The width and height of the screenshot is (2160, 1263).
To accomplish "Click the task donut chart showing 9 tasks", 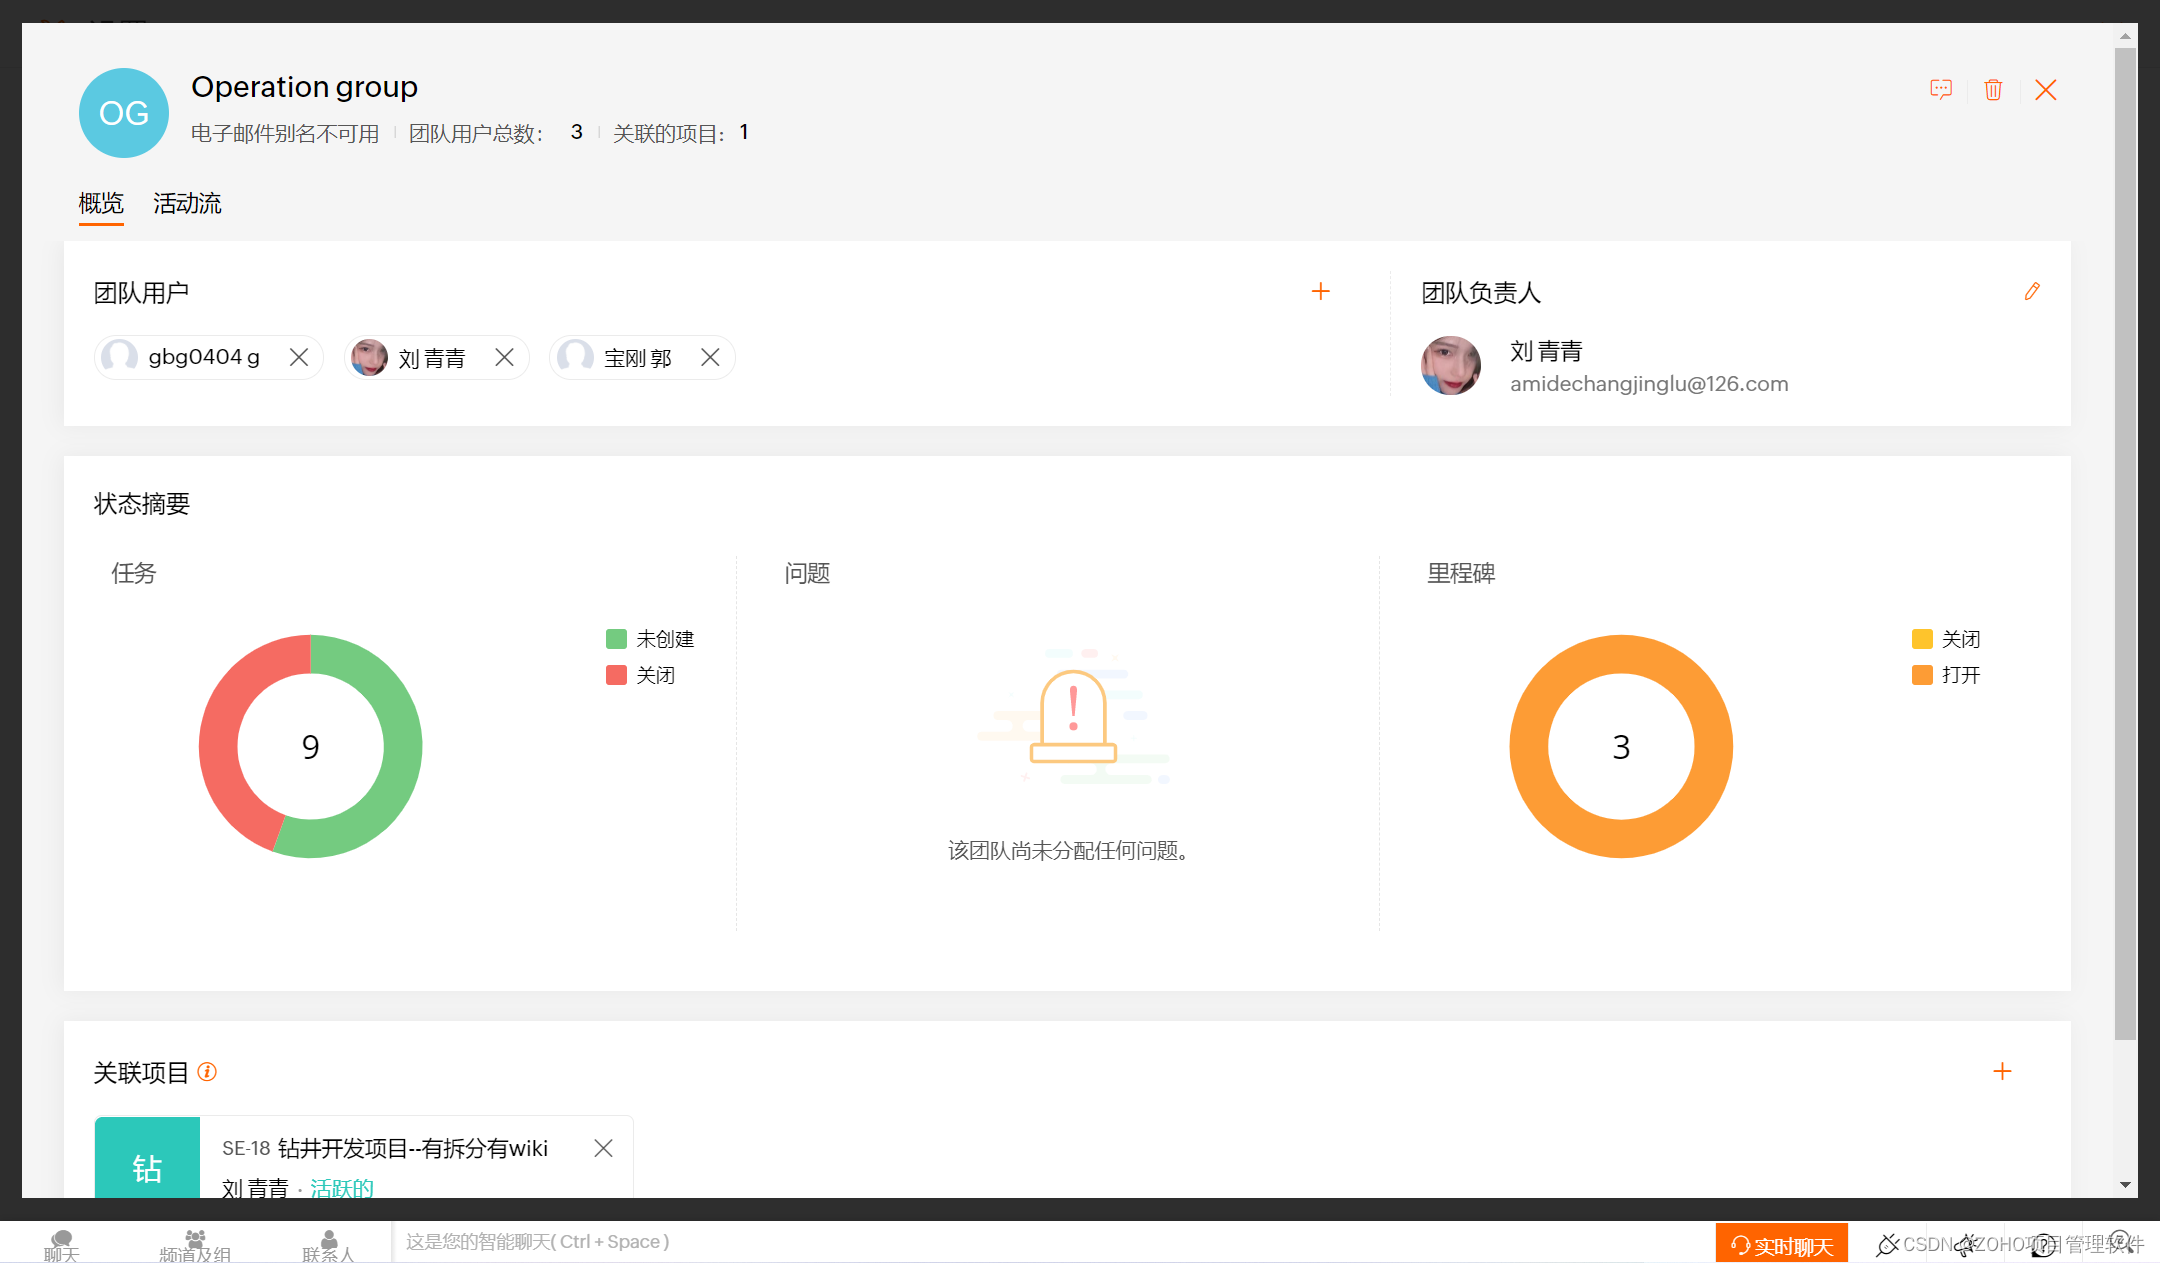I will (x=311, y=743).
